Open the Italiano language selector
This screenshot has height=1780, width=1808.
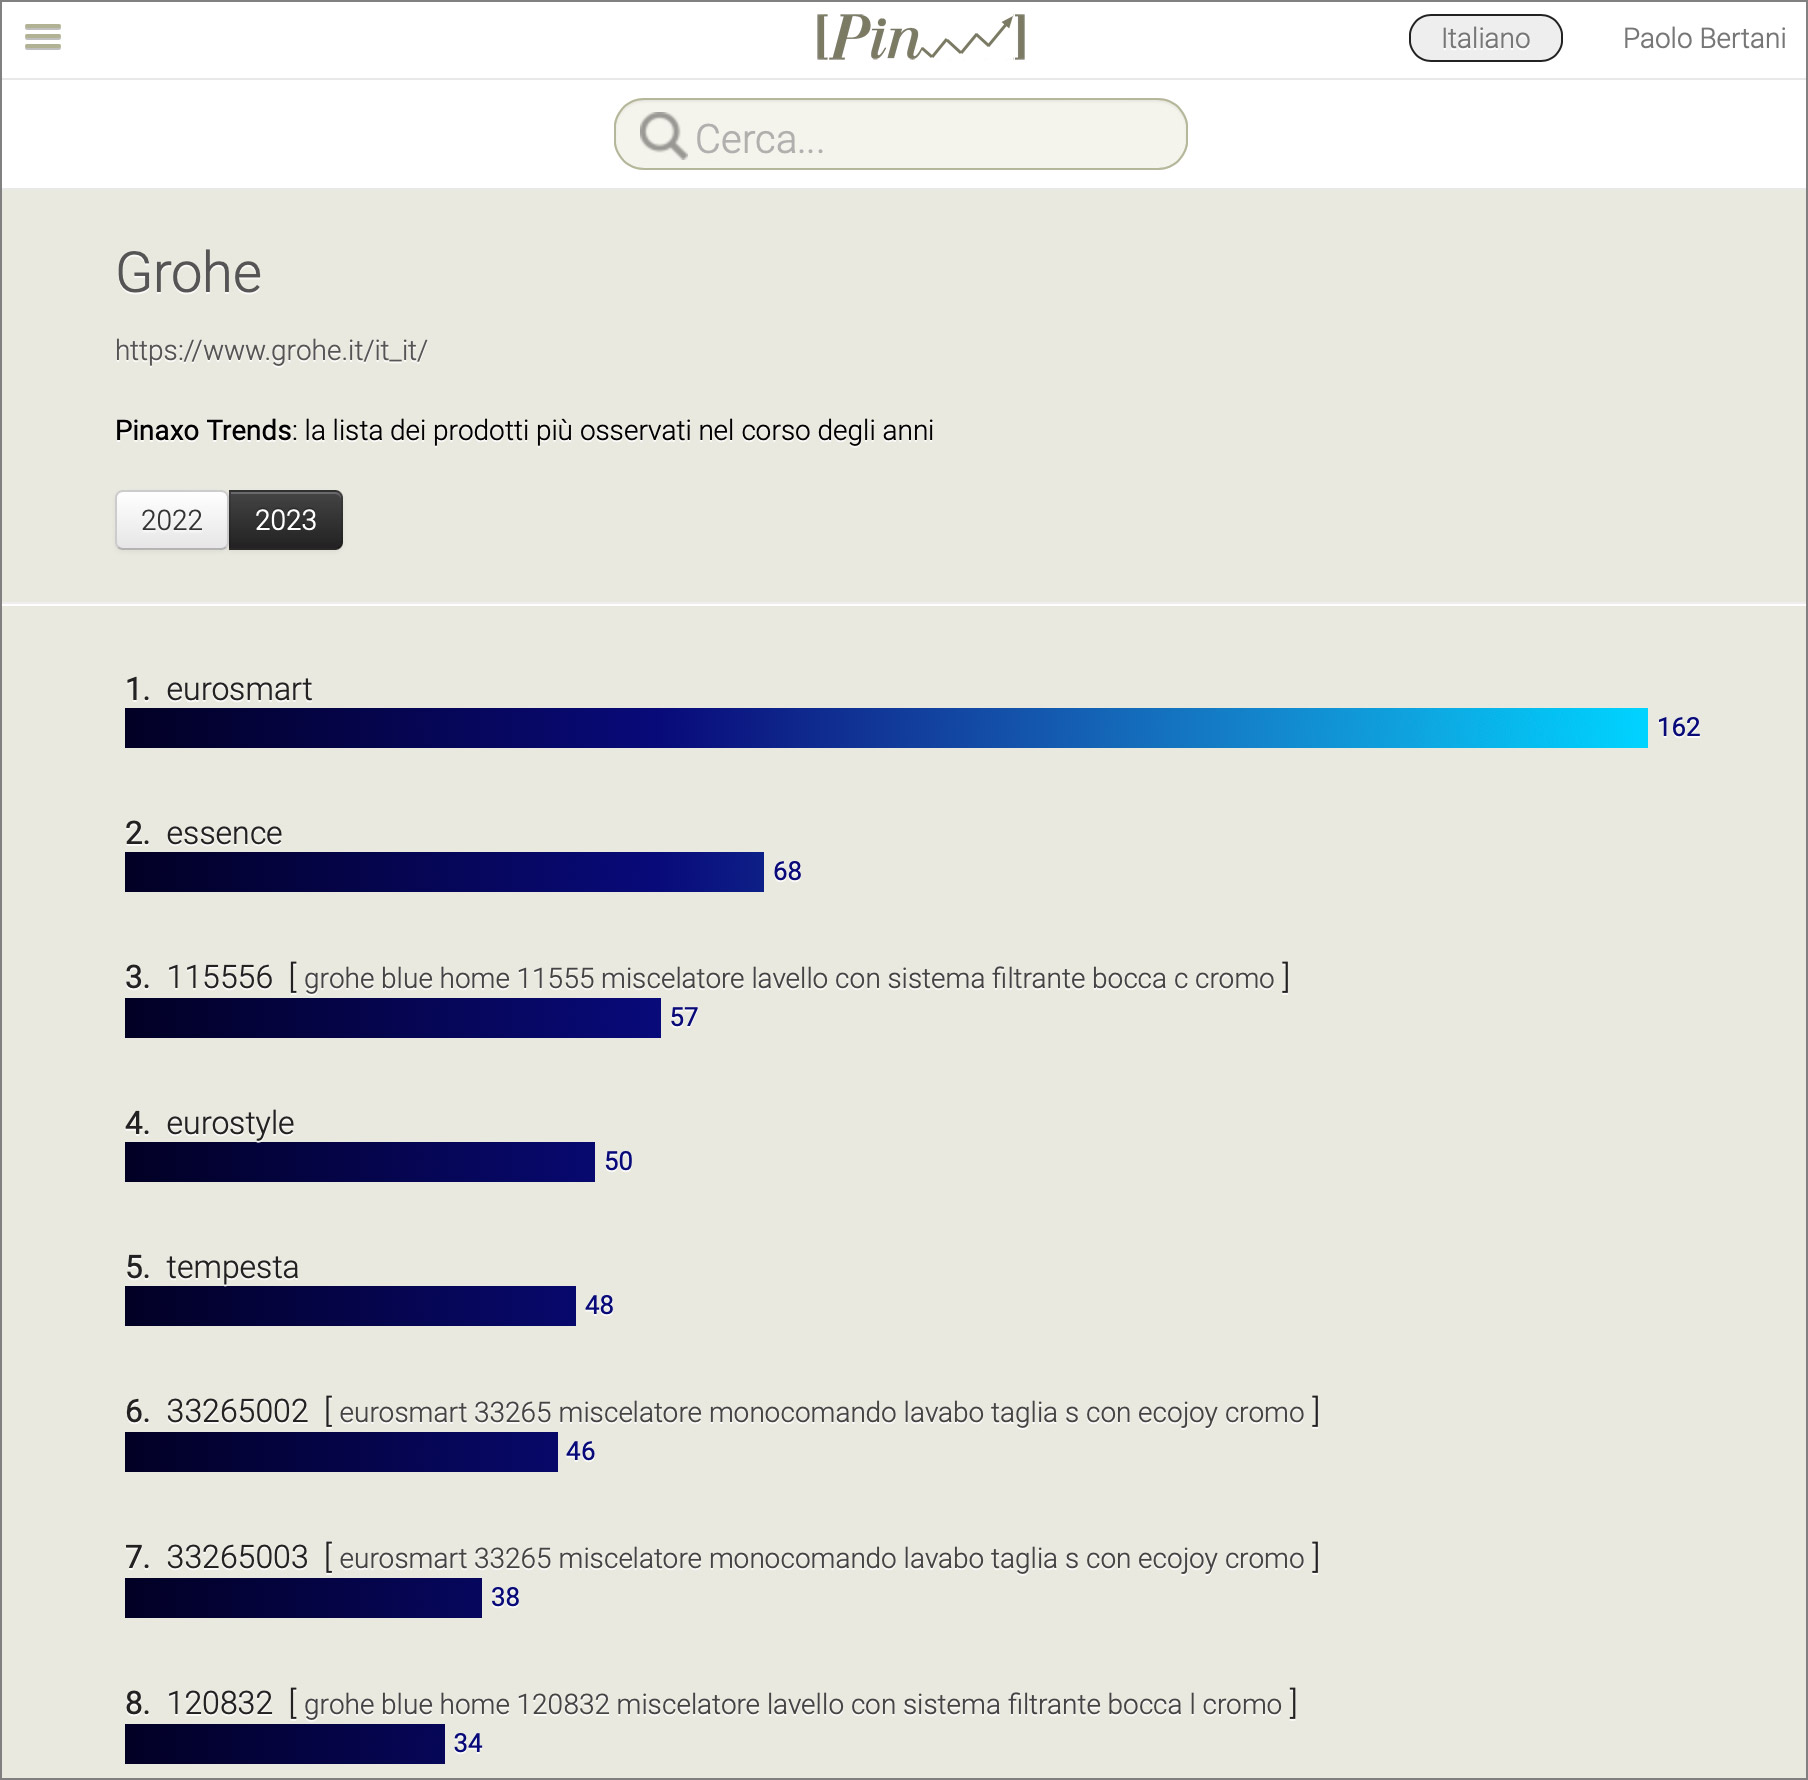click(1485, 38)
